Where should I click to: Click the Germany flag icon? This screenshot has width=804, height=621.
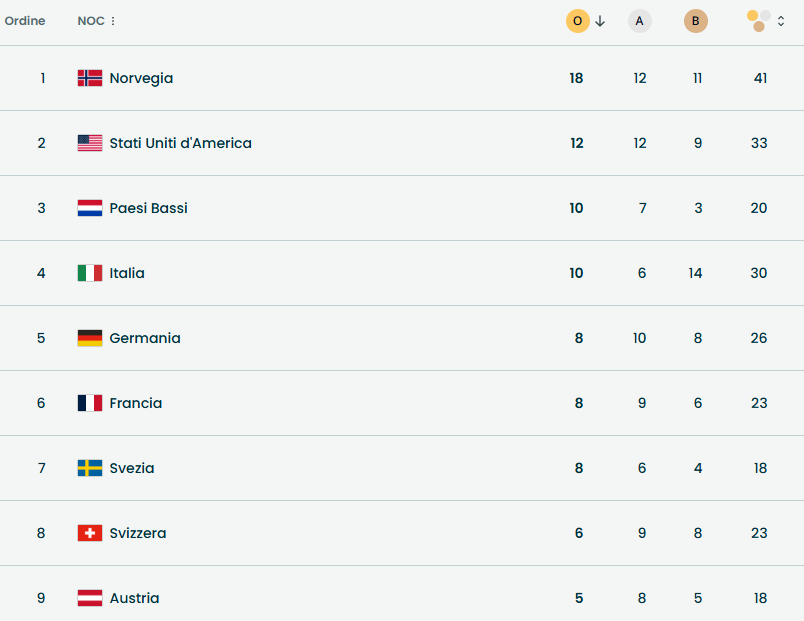point(90,338)
